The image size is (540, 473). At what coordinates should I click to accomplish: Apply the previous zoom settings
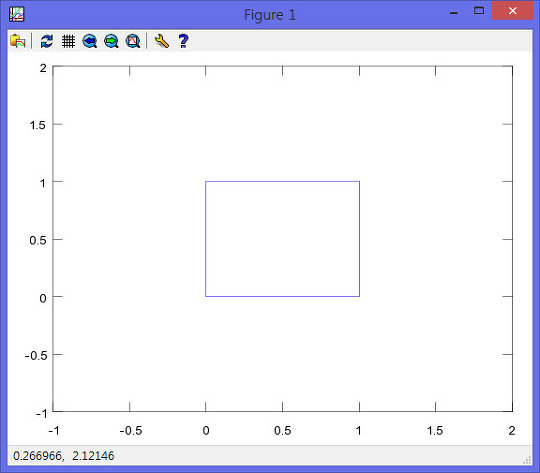click(x=90, y=41)
